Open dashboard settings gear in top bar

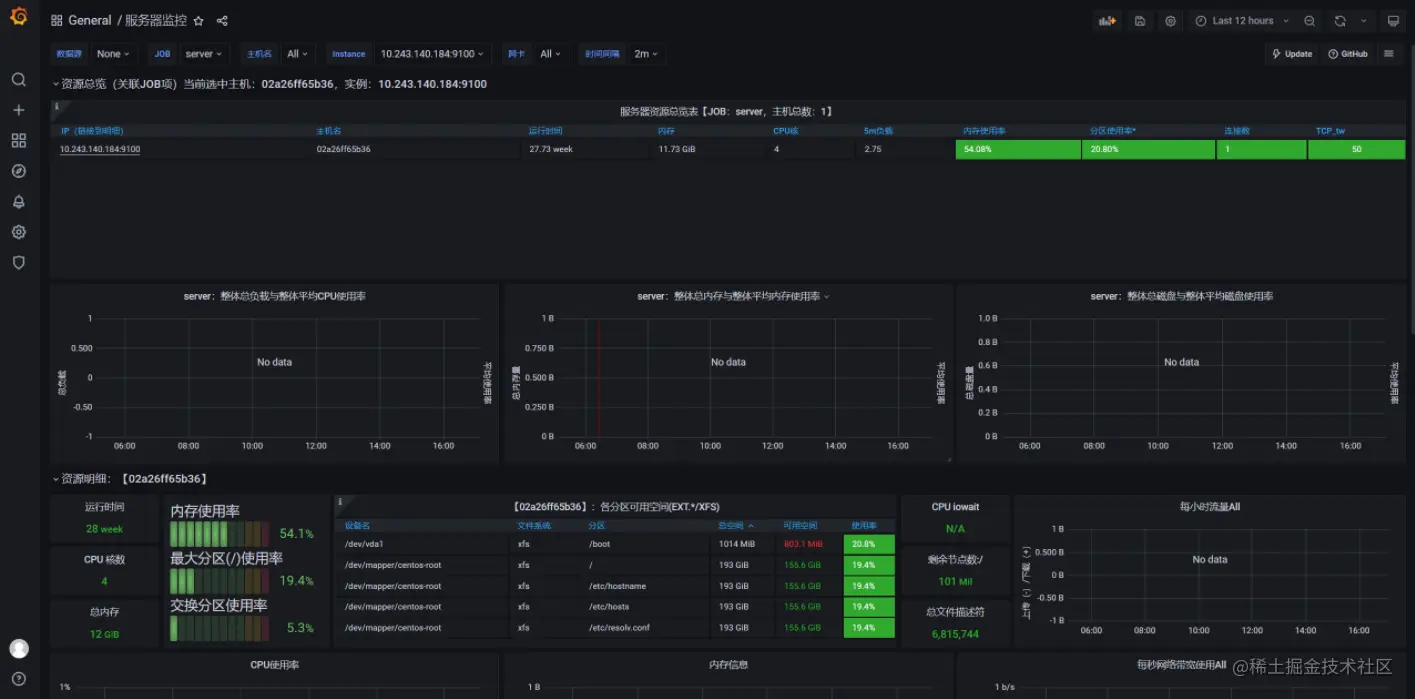click(x=1170, y=21)
